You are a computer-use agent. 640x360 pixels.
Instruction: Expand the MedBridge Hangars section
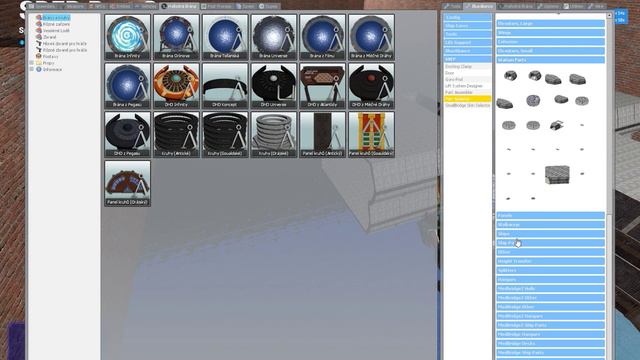click(x=550, y=334)
